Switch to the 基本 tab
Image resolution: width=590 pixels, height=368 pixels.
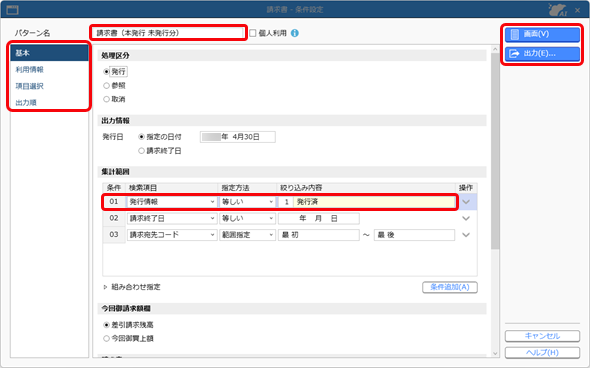click(x=49, y=53)
